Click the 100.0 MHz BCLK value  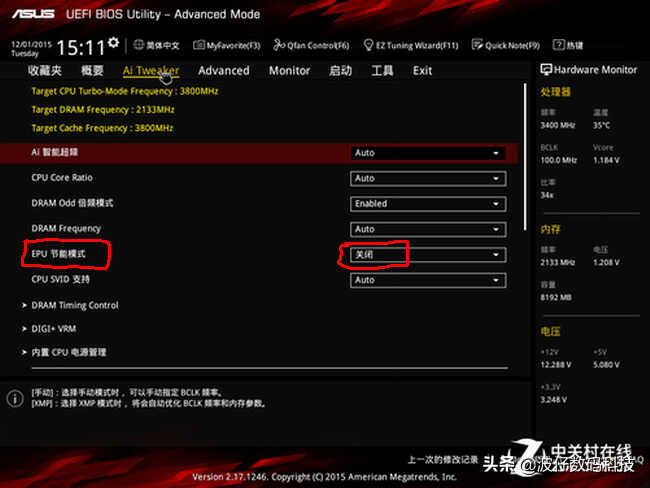point(558,160)
